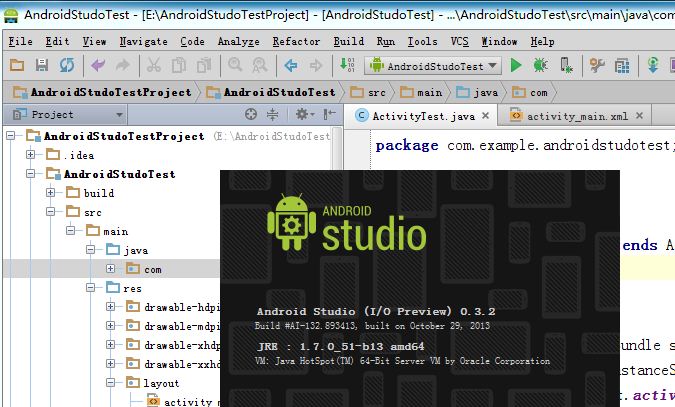Open the Tools menu

(x=422, y=41)
